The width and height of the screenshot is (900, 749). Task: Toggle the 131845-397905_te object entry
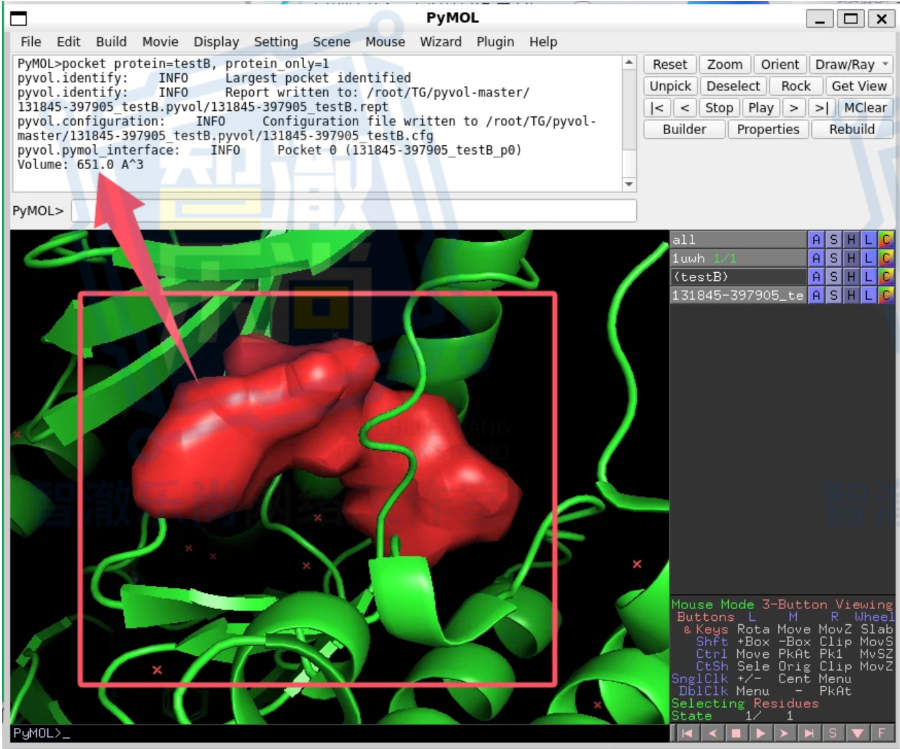[738, 295]
